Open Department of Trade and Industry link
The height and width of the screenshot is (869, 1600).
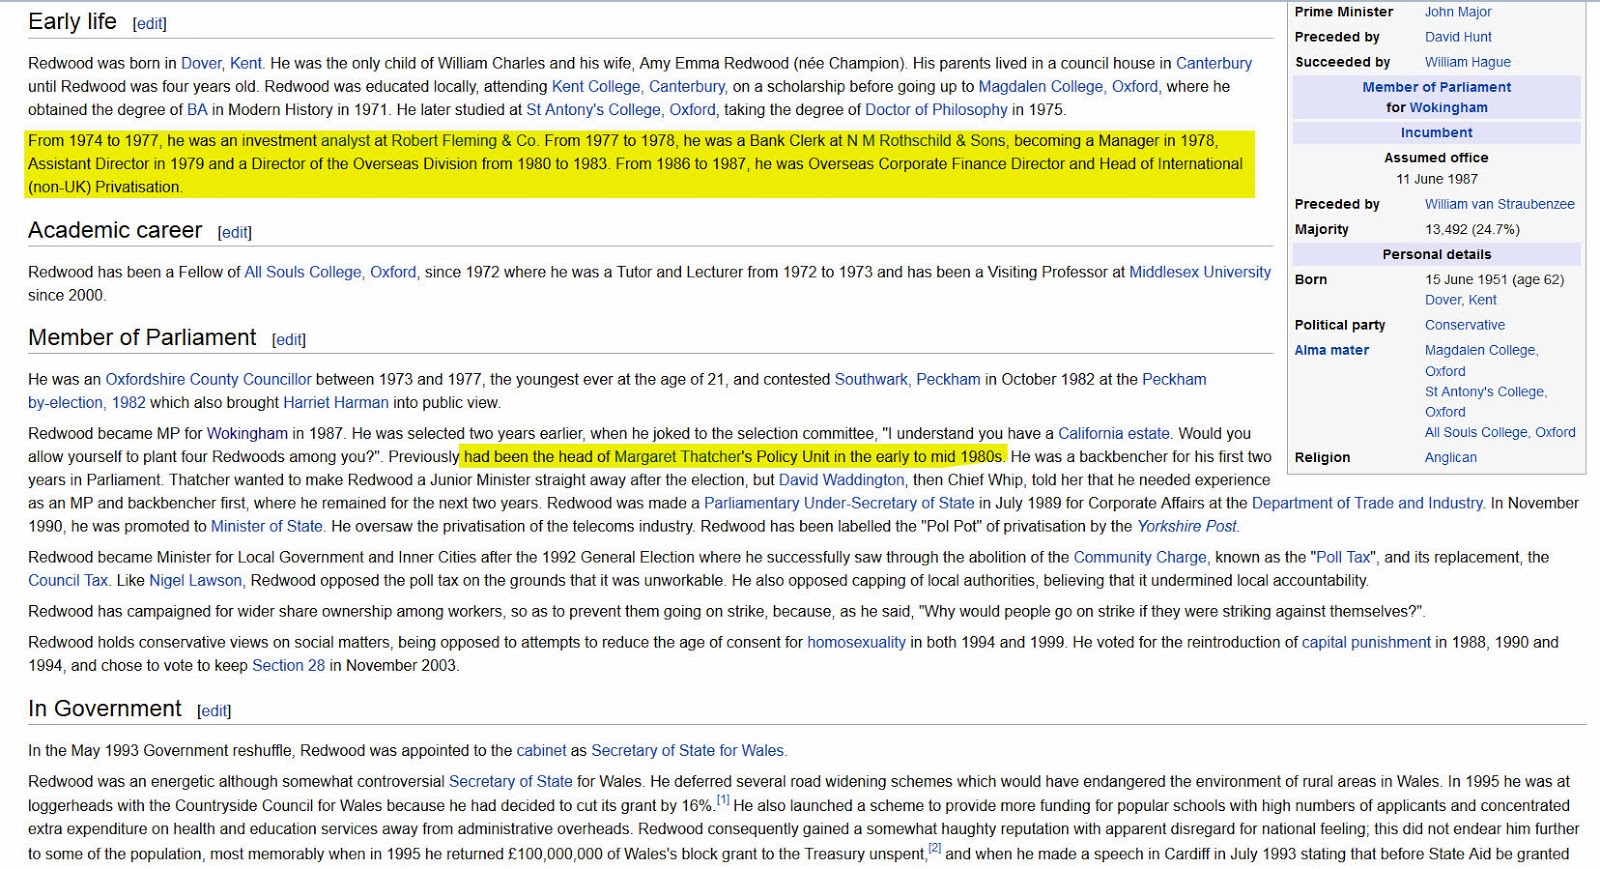tap(1367, 503)
